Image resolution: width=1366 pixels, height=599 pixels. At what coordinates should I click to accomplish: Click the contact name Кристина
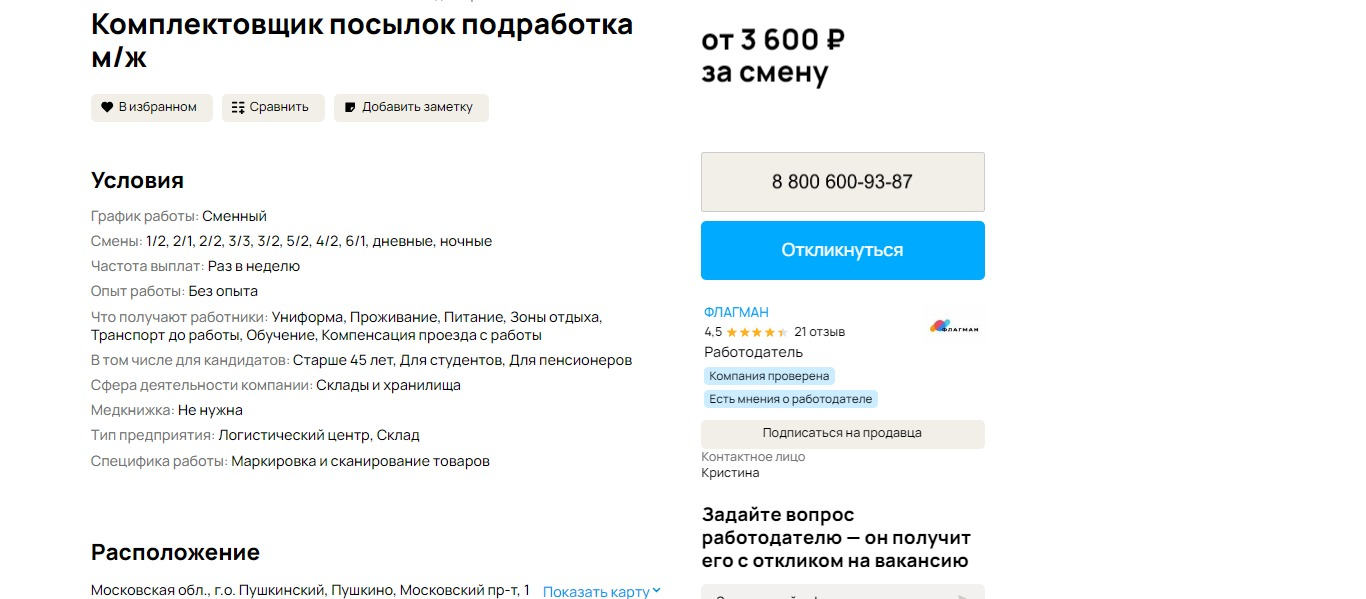pyautogui.click(x=730, y=473)
